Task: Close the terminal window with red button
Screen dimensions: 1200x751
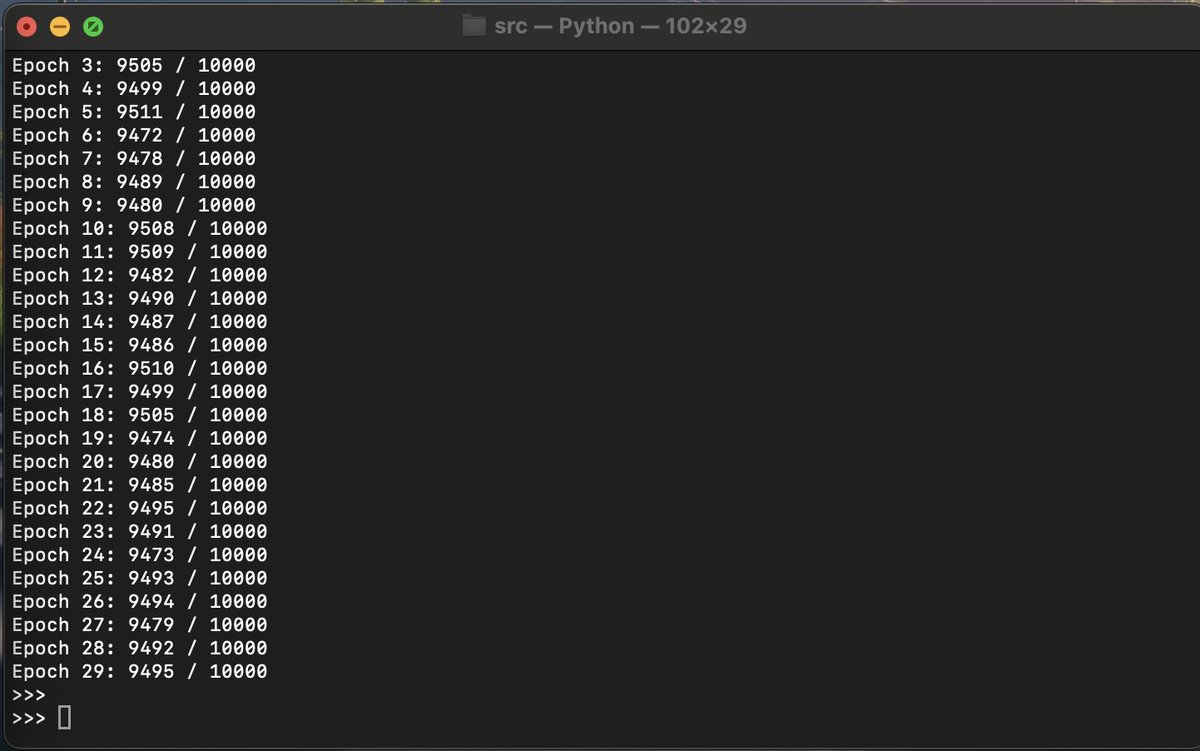Action: [28, 27]
